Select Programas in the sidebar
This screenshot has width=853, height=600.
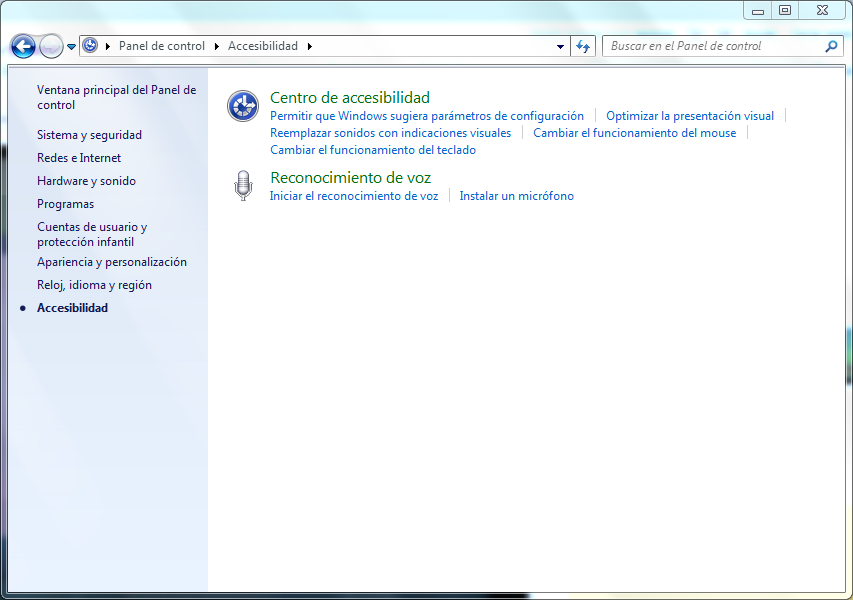(65, 204)
